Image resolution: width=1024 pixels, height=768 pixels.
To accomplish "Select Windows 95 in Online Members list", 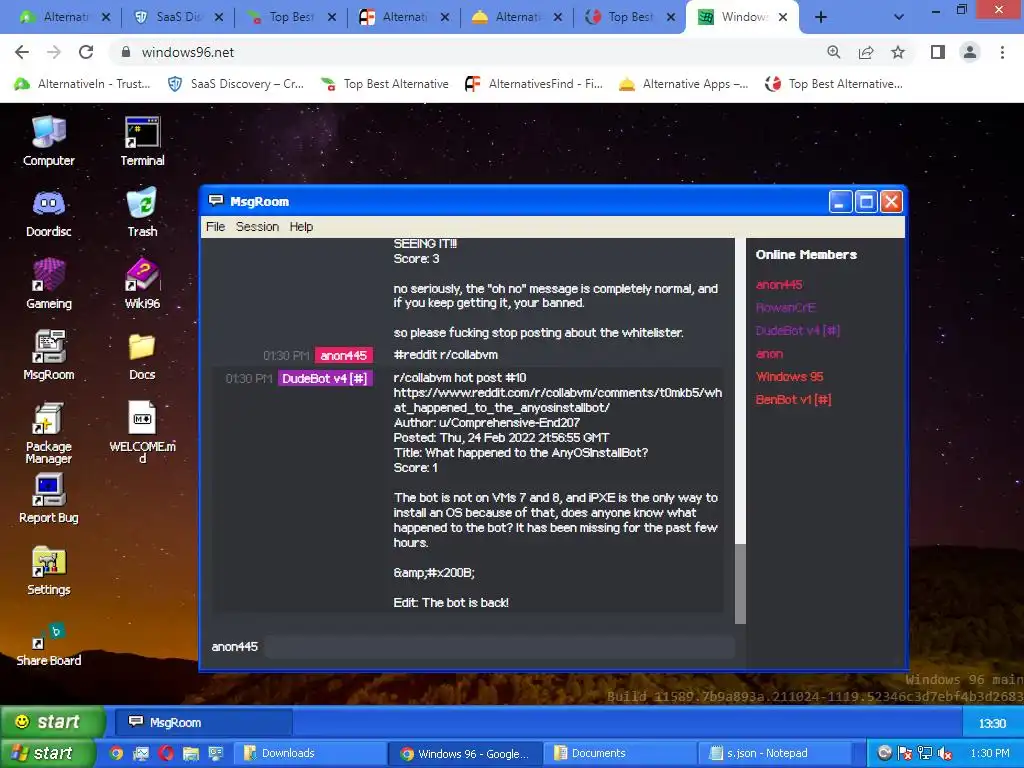I will tap(789, 377).
